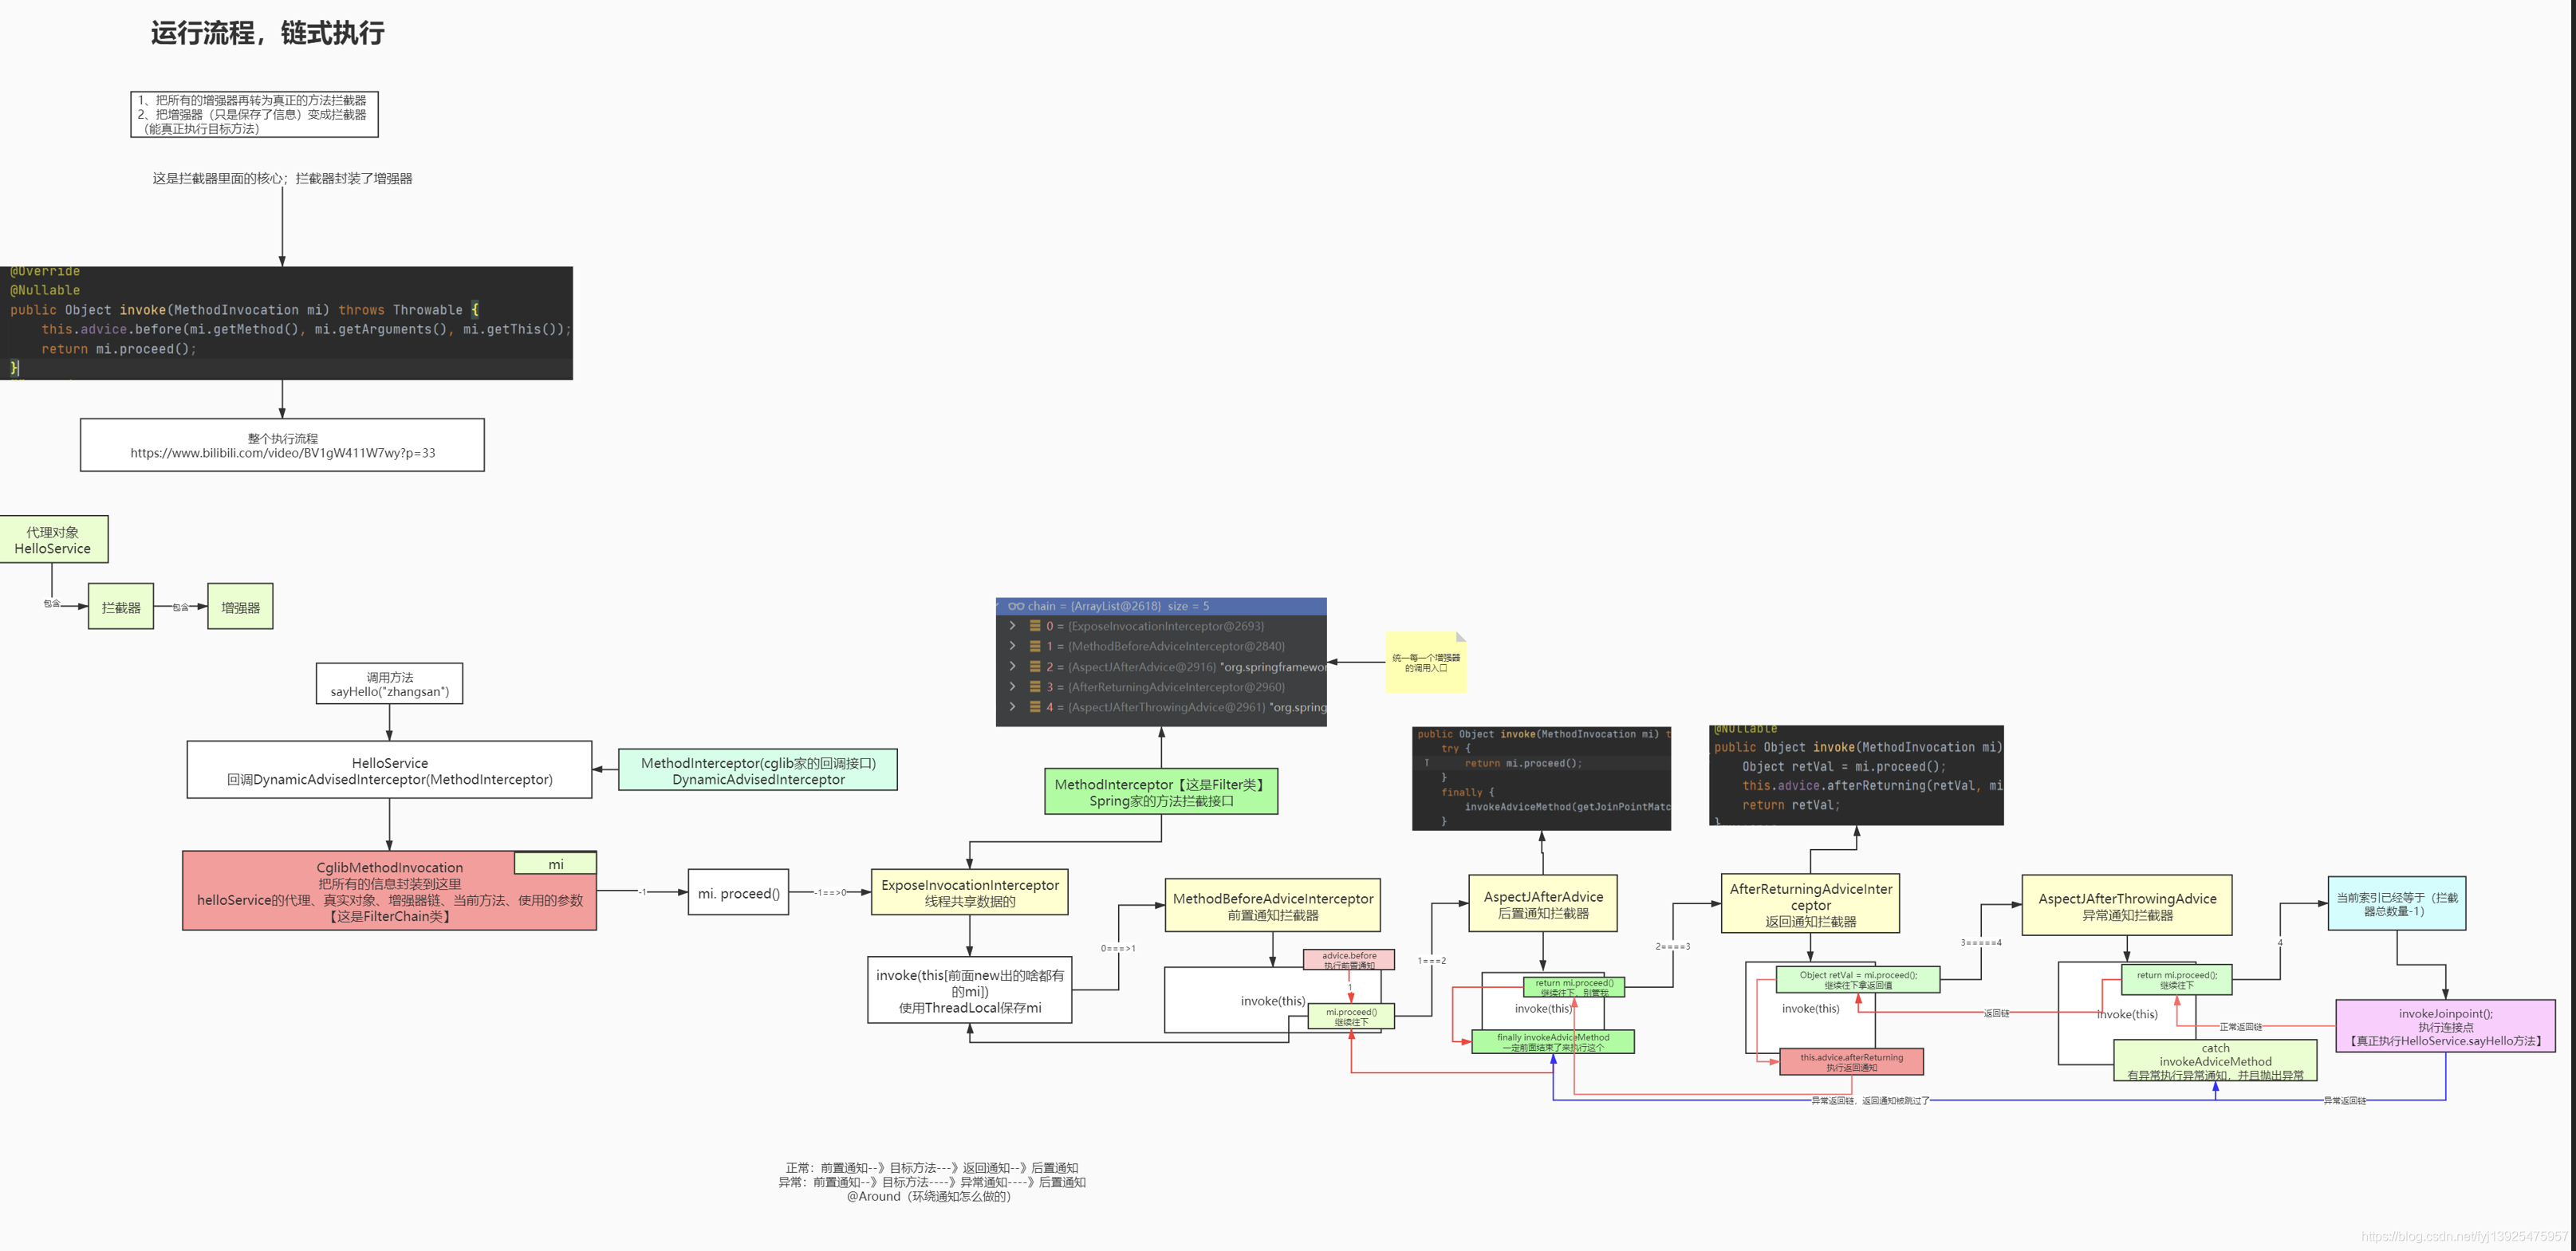The image size is (2576, 1251).
Task: Click the AspectJAfterThrowingAdvice 异常通知拦截器 box
Action: pyautogui.click(x=2127, y=905)
